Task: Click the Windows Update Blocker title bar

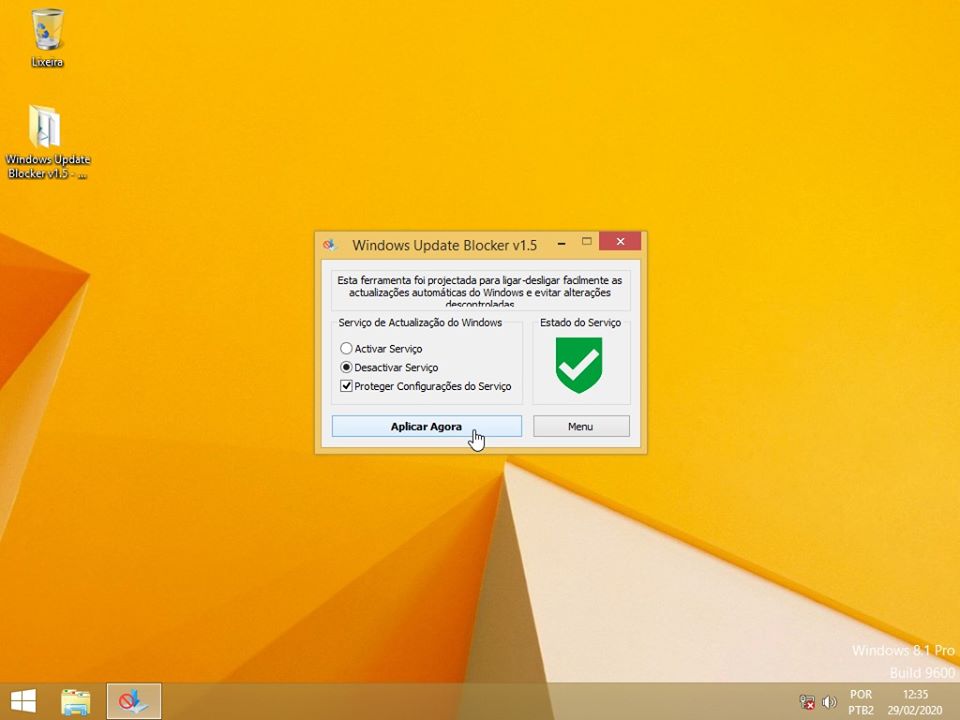Action: pos(446,243)
